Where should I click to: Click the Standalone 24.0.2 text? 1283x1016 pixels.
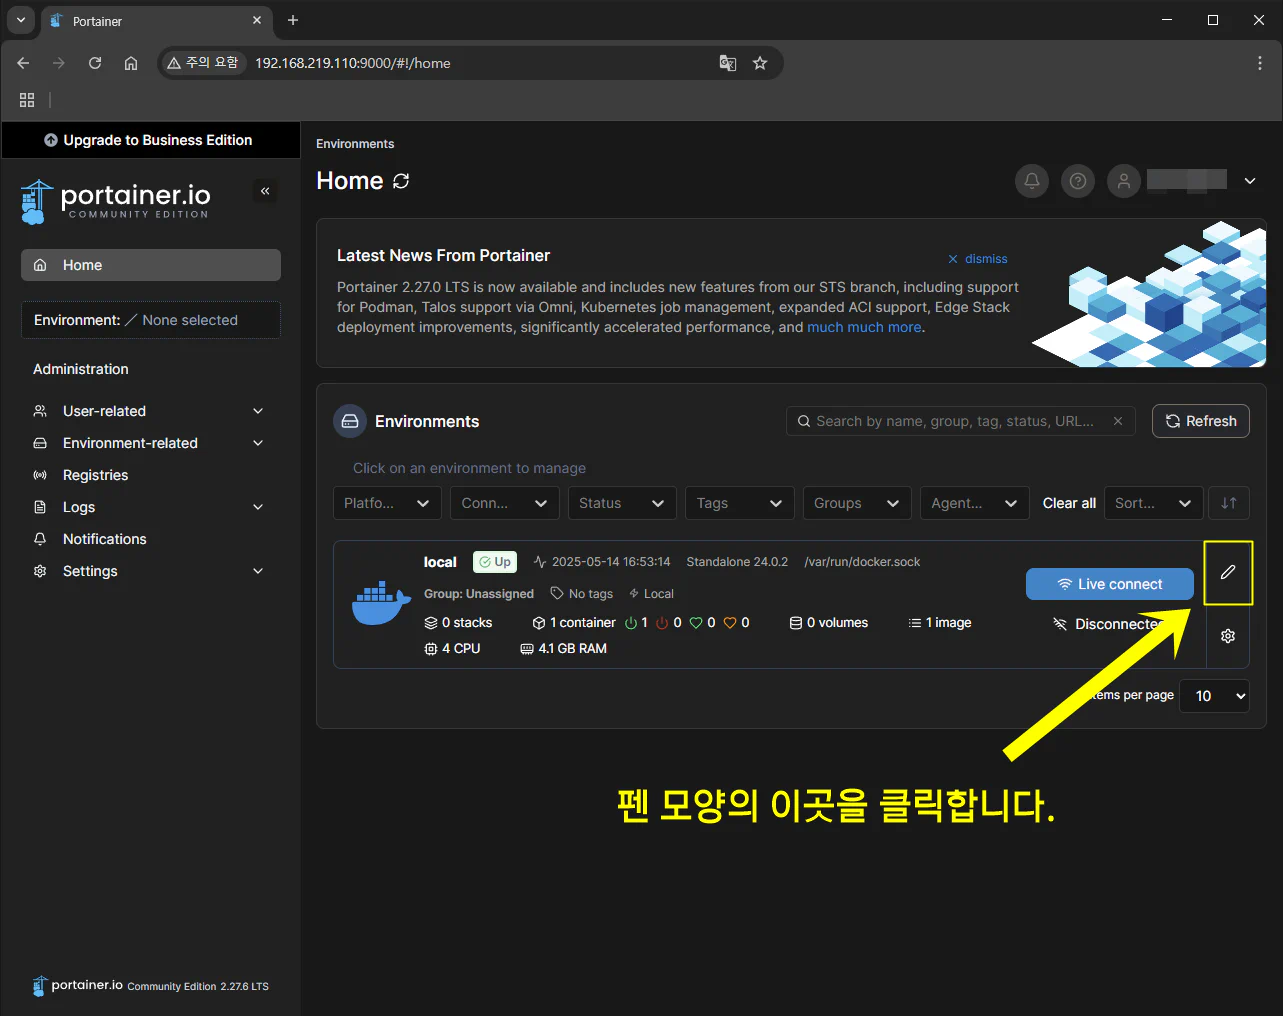(x=737, y=562)
